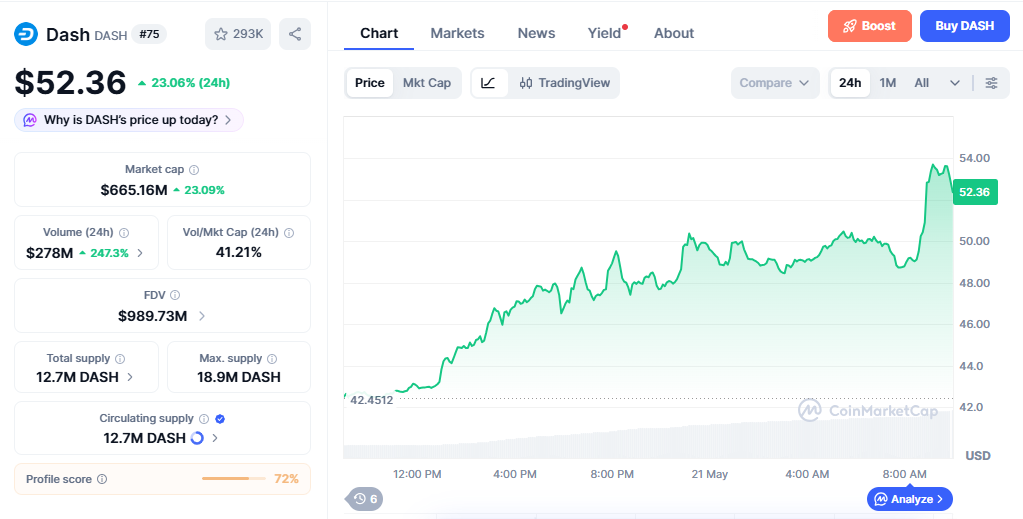Expand Total supply details chevron

pyautogui.click(x=130, y=377)
